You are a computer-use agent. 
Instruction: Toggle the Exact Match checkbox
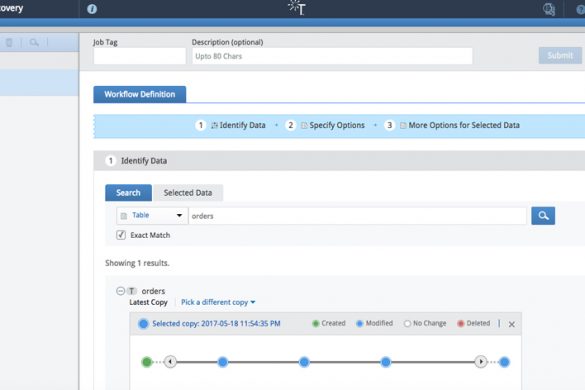[121, 235]
